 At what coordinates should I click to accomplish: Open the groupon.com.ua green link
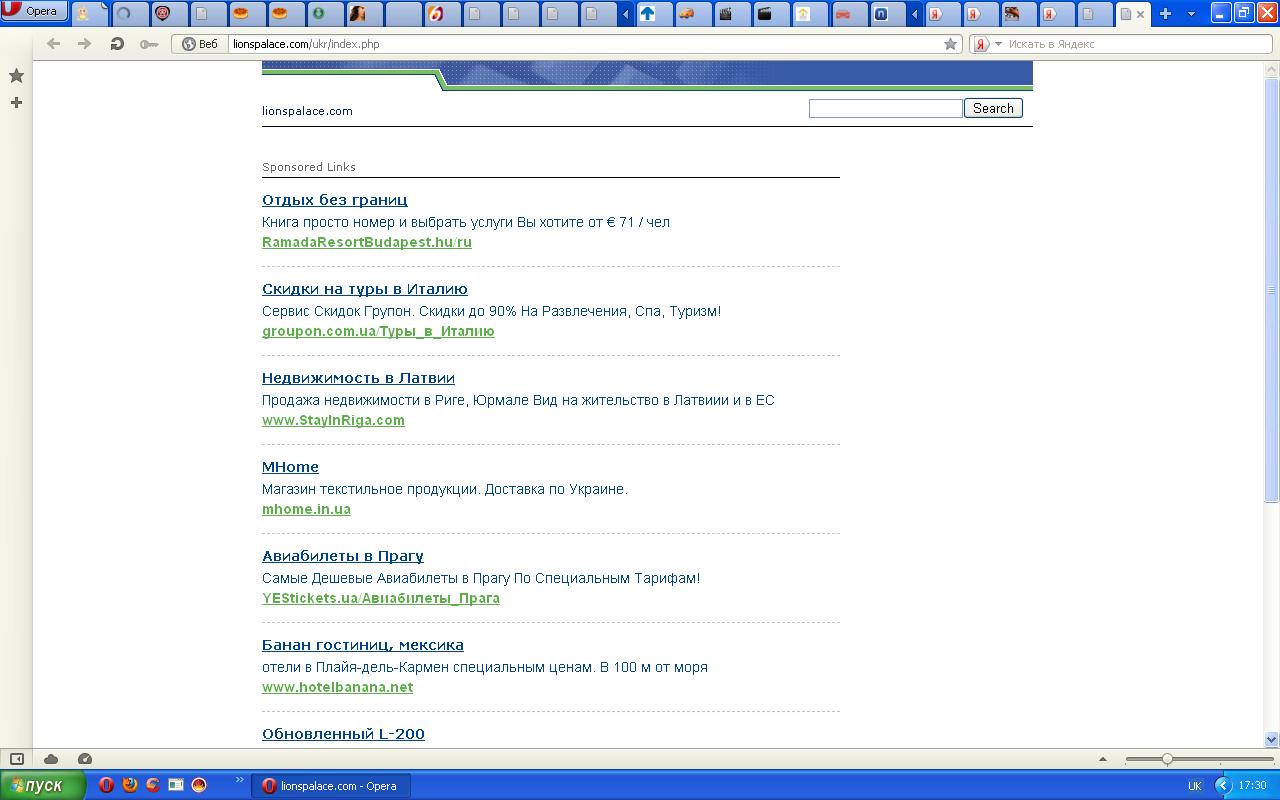pos(378,331)
